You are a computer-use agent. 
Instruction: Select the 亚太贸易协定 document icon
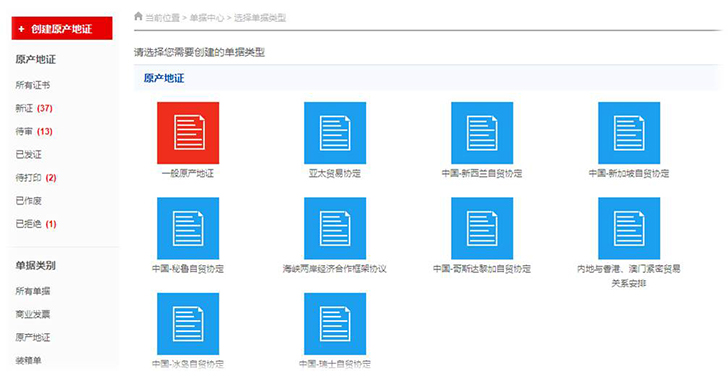(x=335, y=133)
